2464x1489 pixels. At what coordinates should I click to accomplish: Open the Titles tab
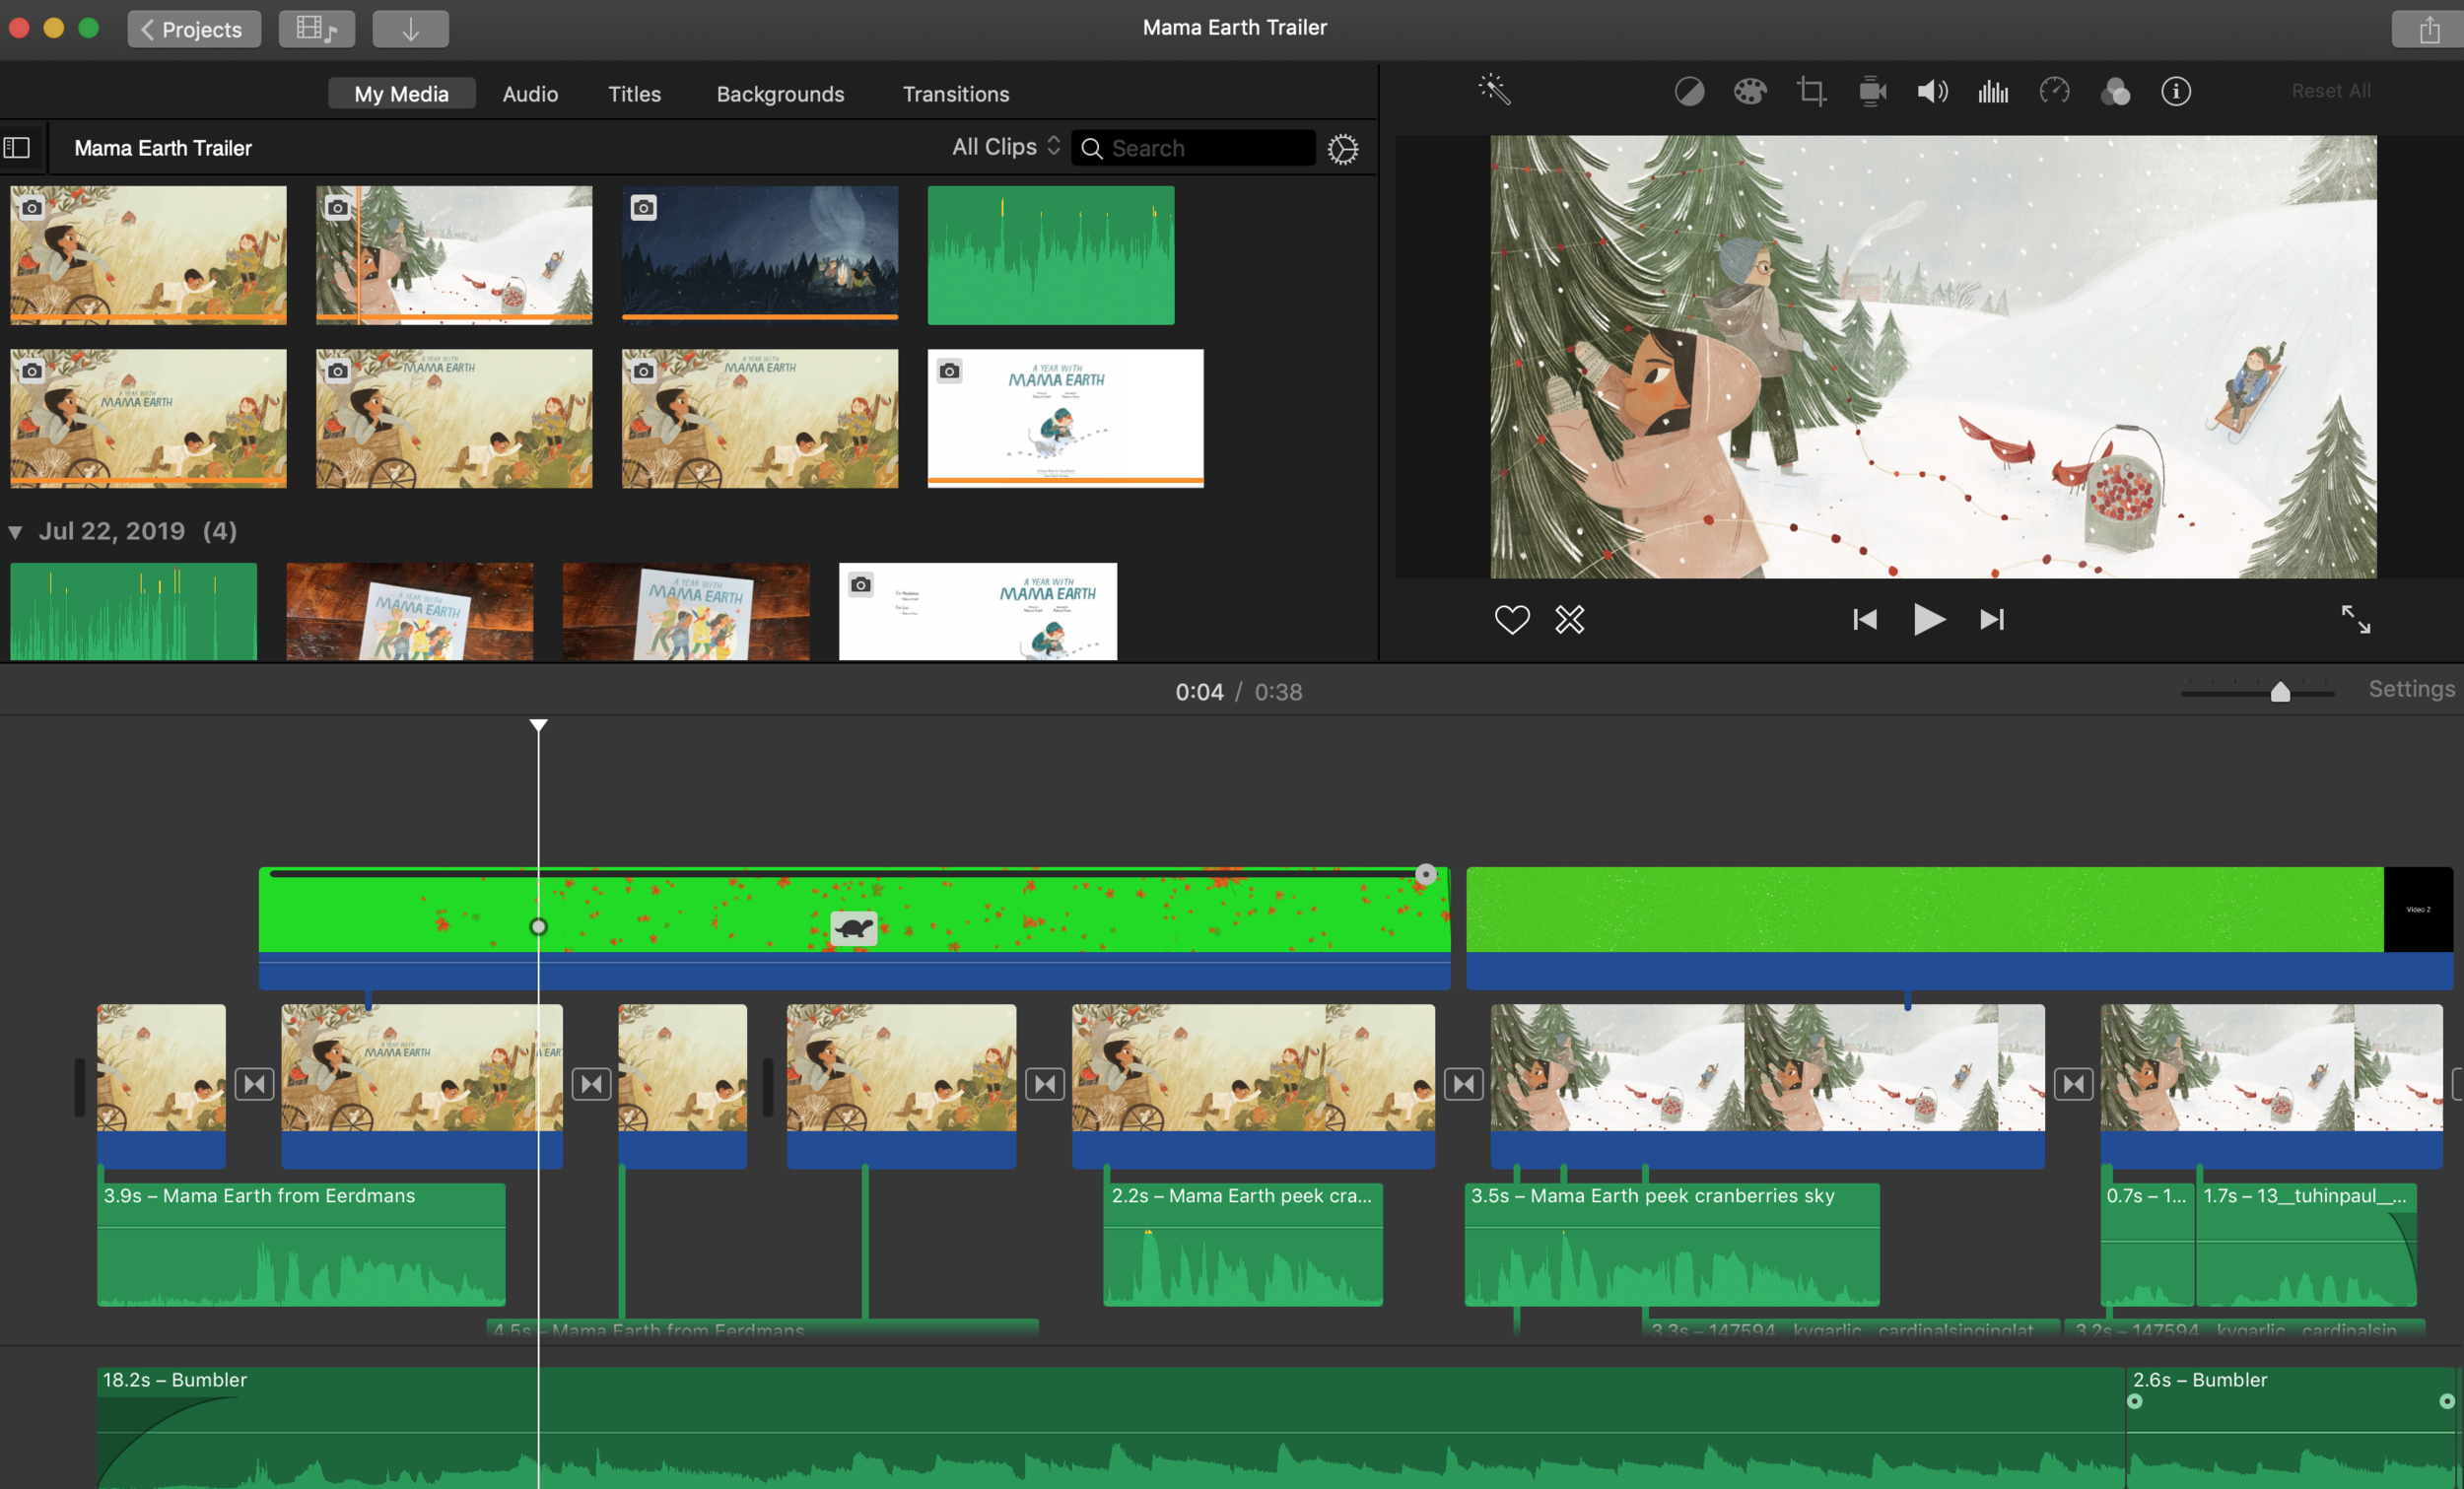[634, 94]
